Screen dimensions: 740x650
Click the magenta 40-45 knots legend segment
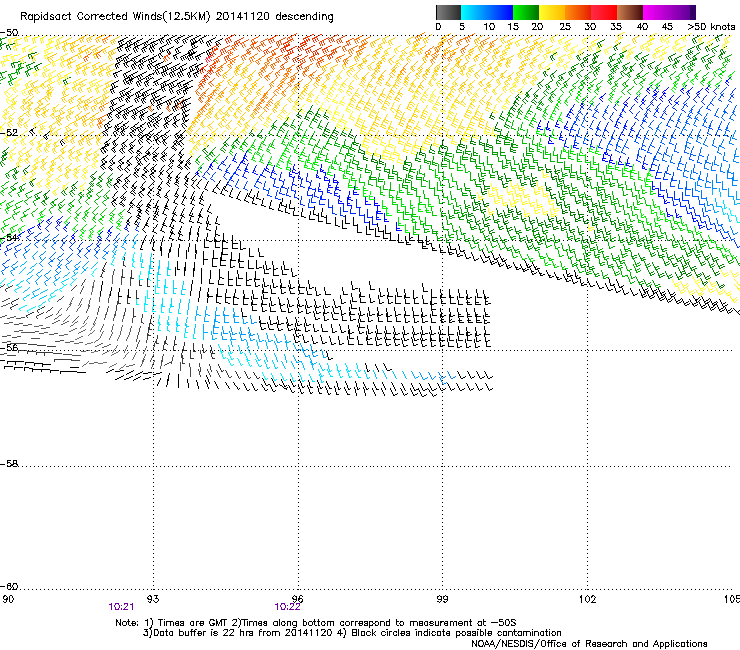tap(656, 12)
